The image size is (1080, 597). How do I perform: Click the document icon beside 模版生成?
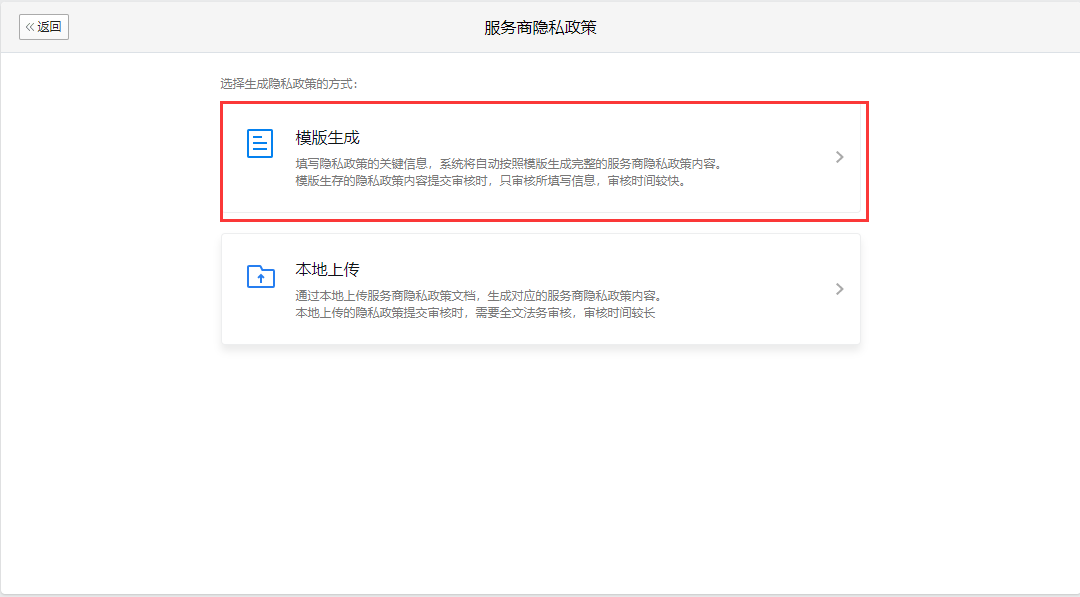coord(260,144)
